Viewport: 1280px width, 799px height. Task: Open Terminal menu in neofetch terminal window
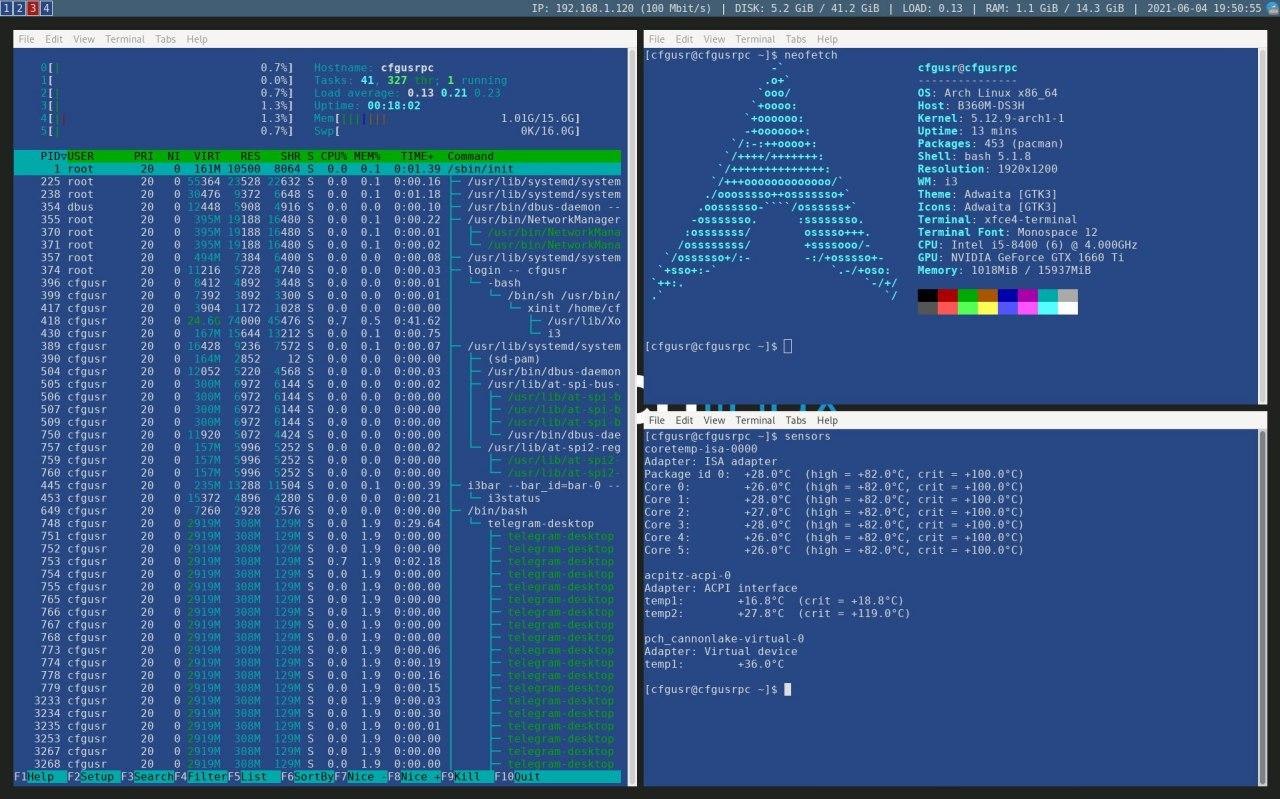point(756,39)
